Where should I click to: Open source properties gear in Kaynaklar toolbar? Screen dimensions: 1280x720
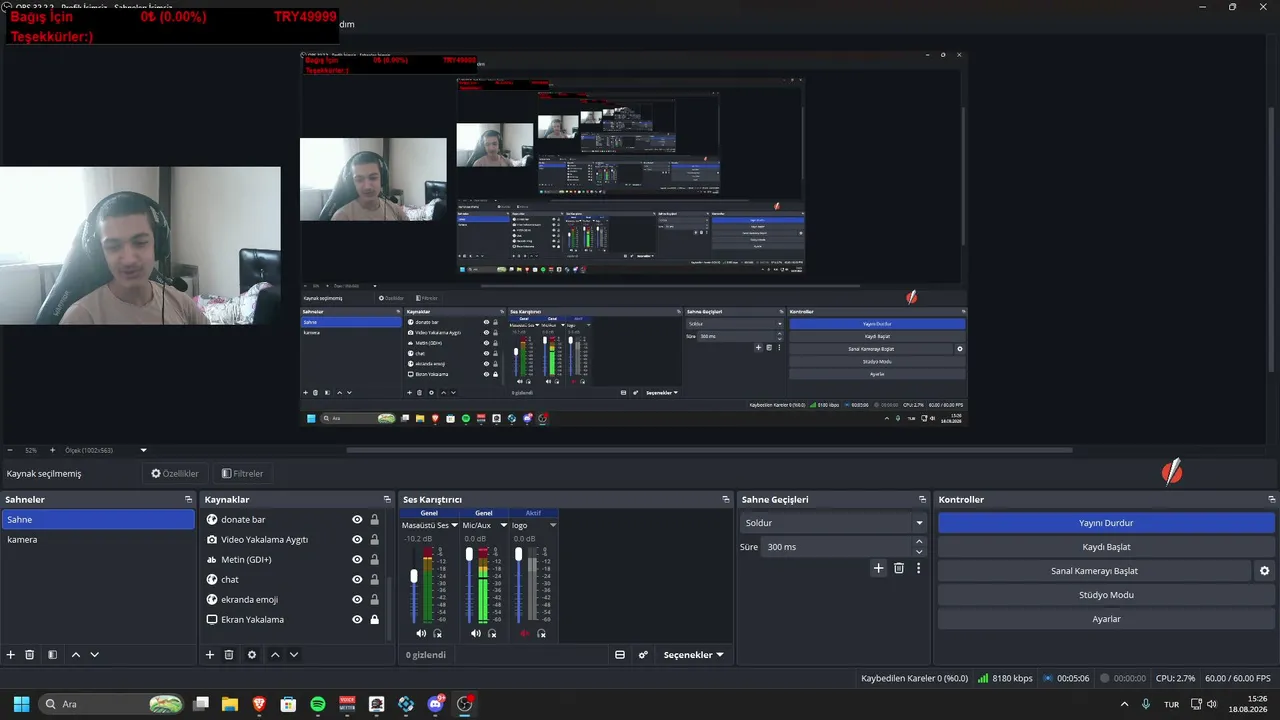(252, 655)
